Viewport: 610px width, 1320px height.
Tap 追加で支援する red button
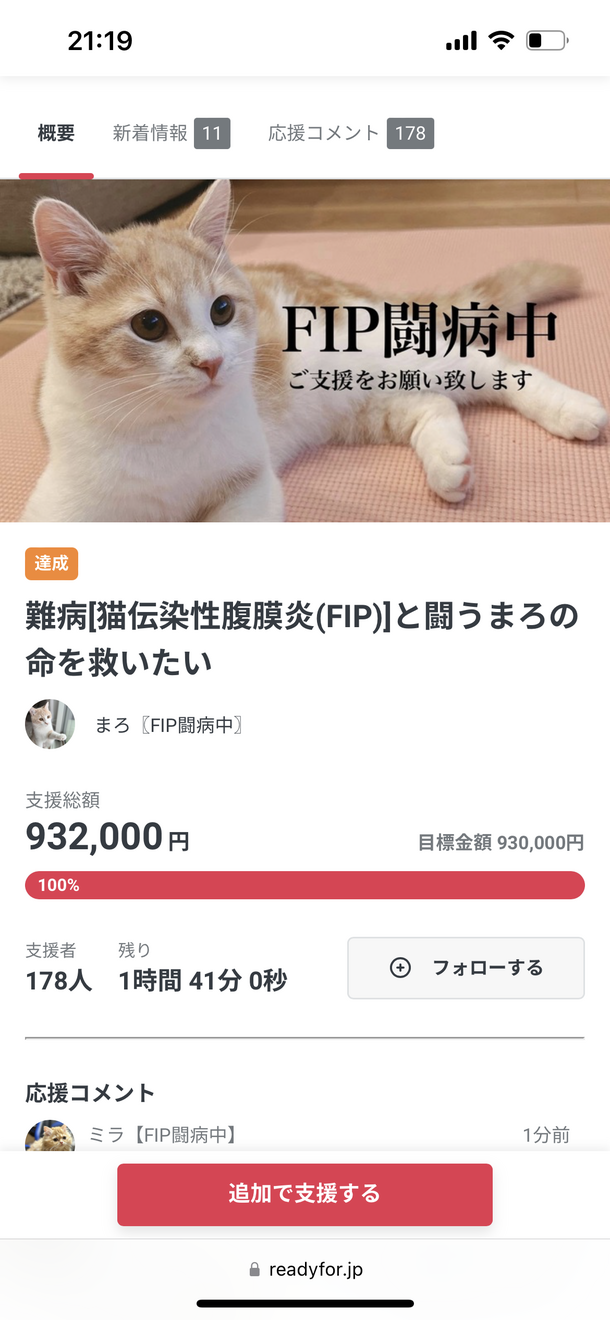(305, 1194)
